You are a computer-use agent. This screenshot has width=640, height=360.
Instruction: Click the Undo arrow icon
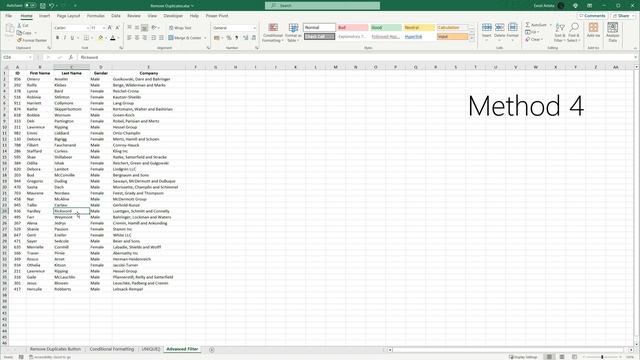pos(51,6)
